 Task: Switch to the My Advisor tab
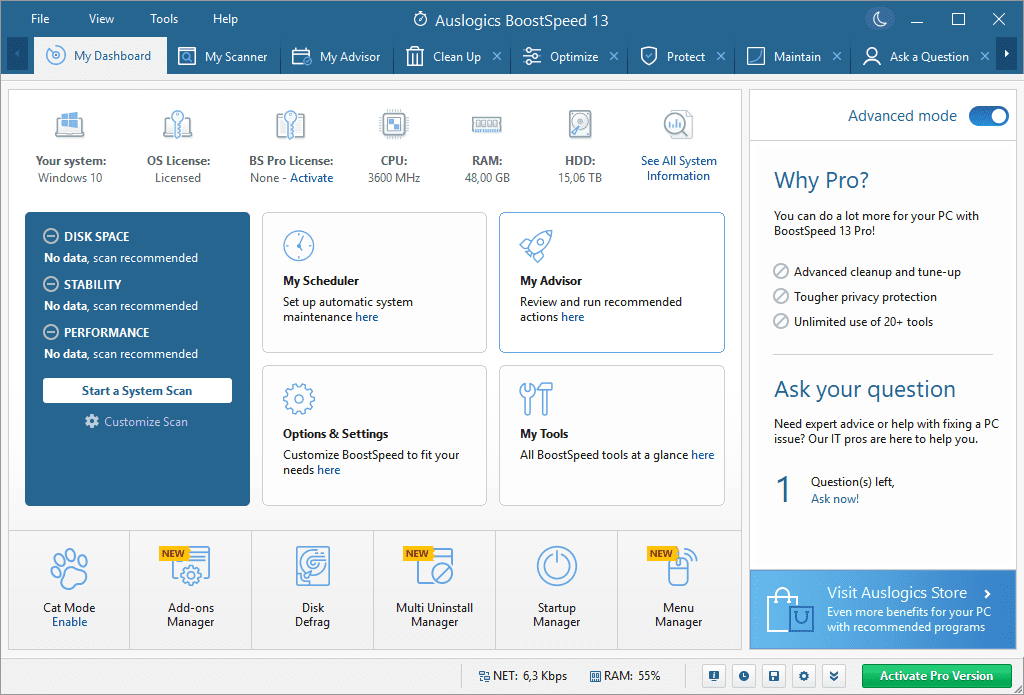[x=336, y=57]
